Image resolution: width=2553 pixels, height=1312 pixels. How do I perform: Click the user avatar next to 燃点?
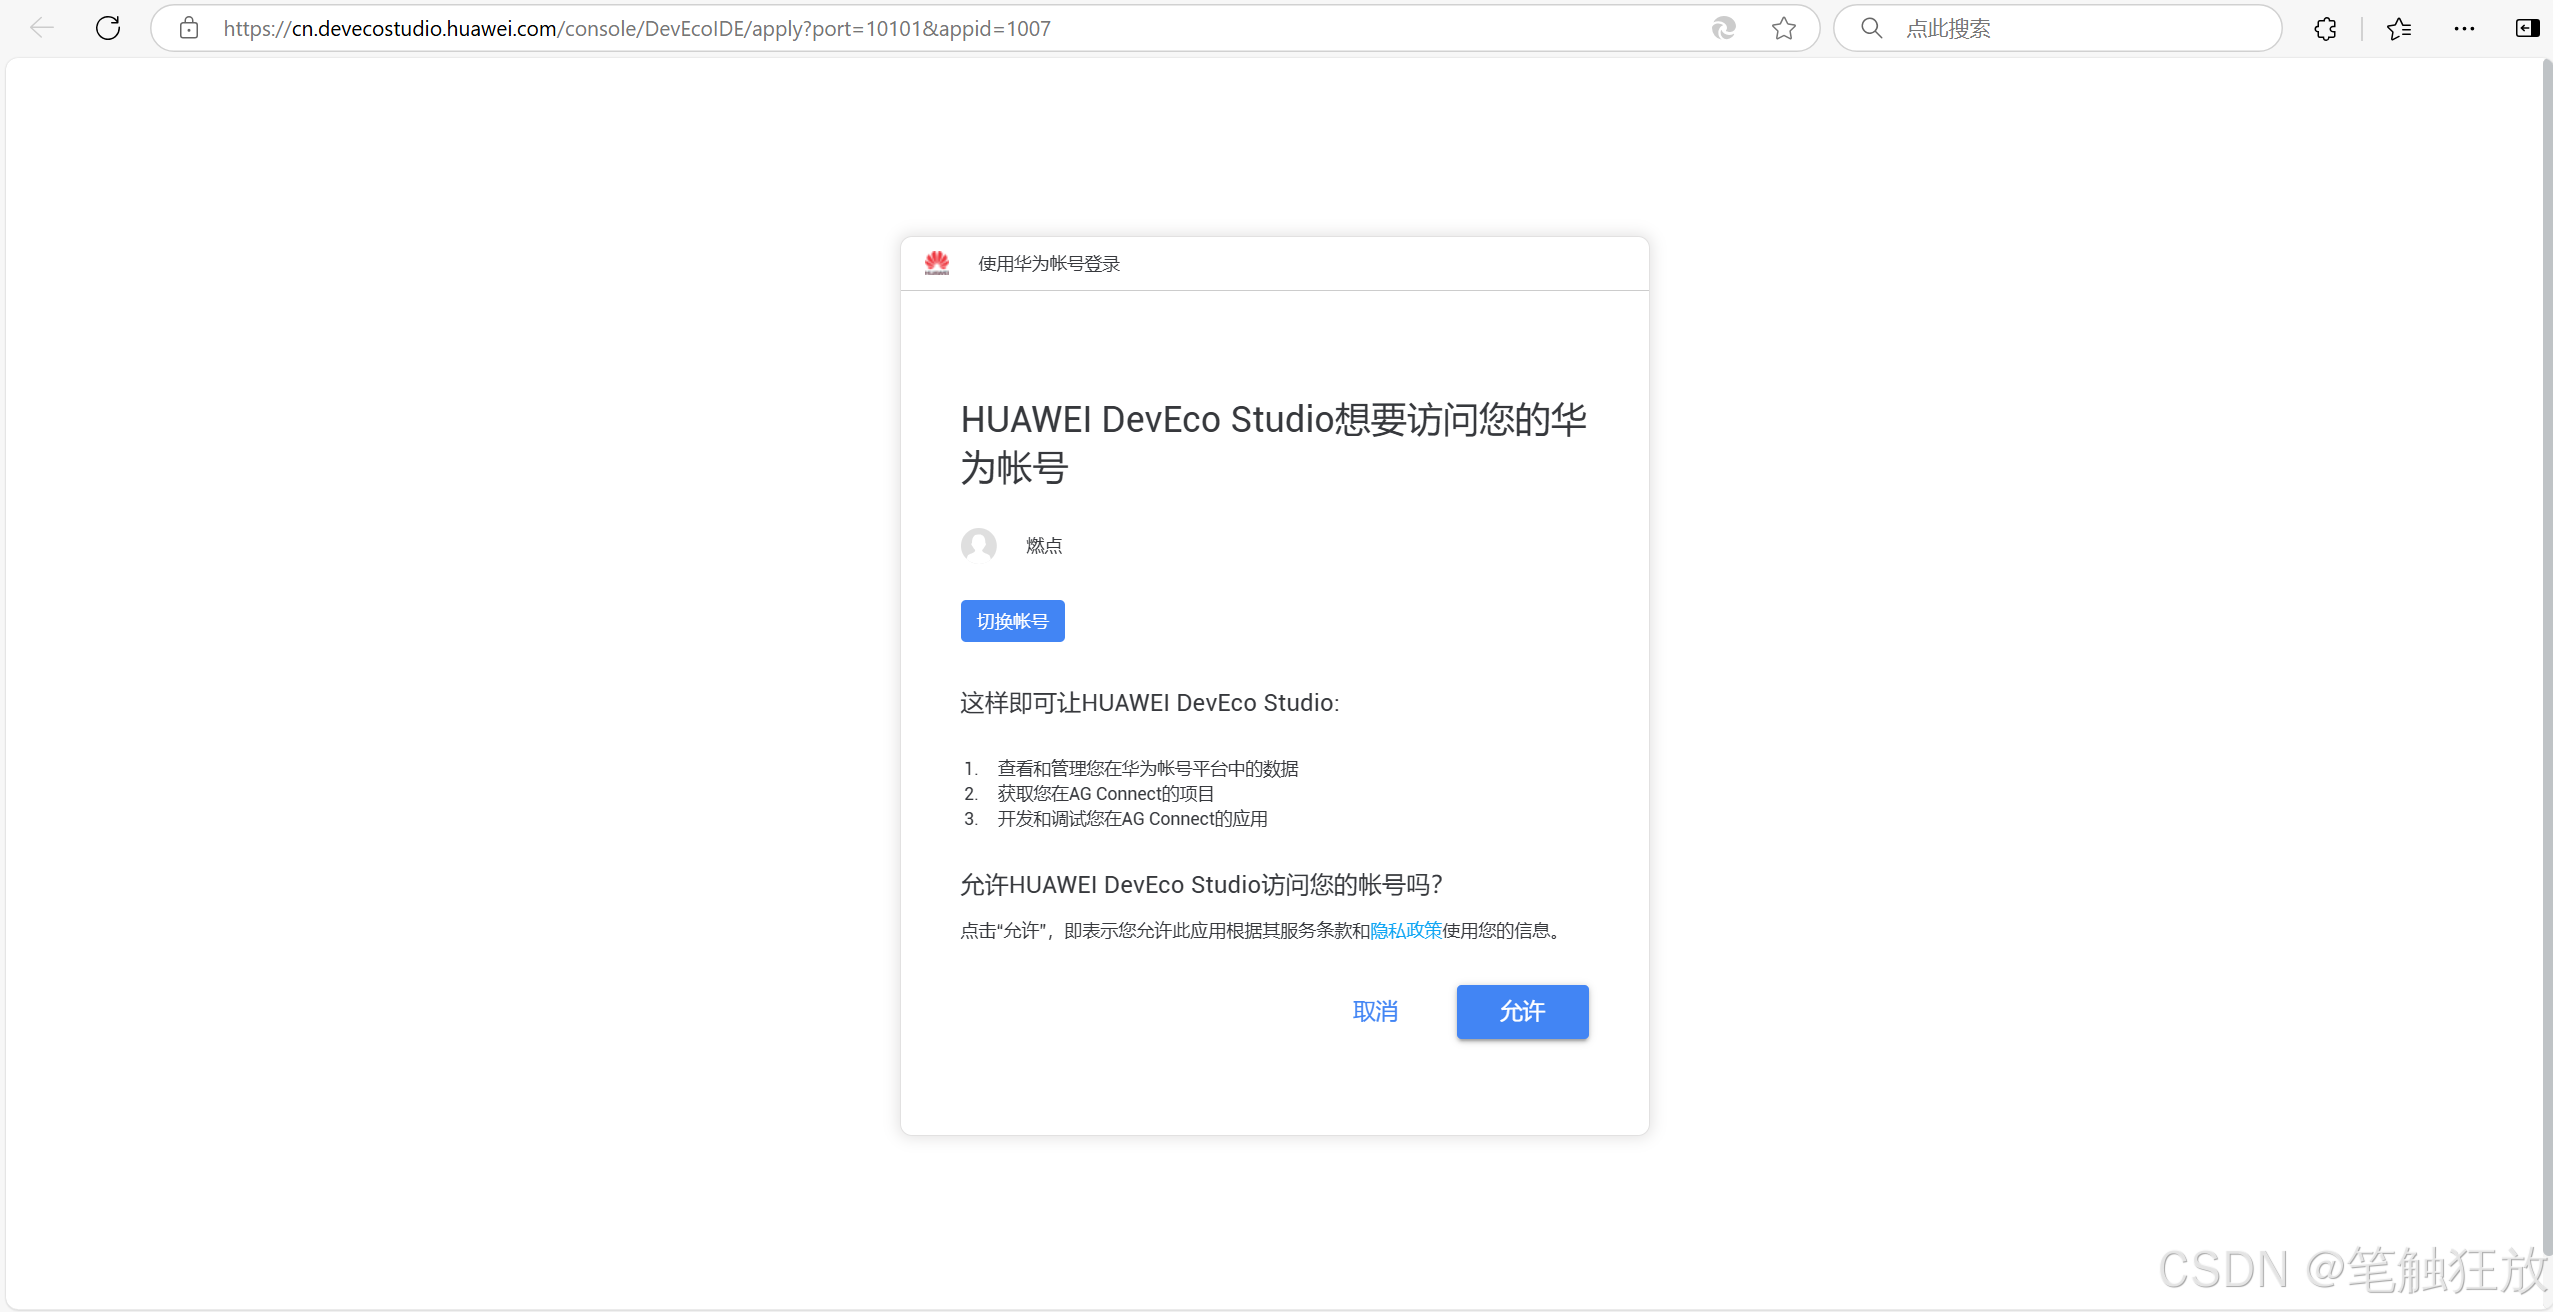(x=979, y=545)
